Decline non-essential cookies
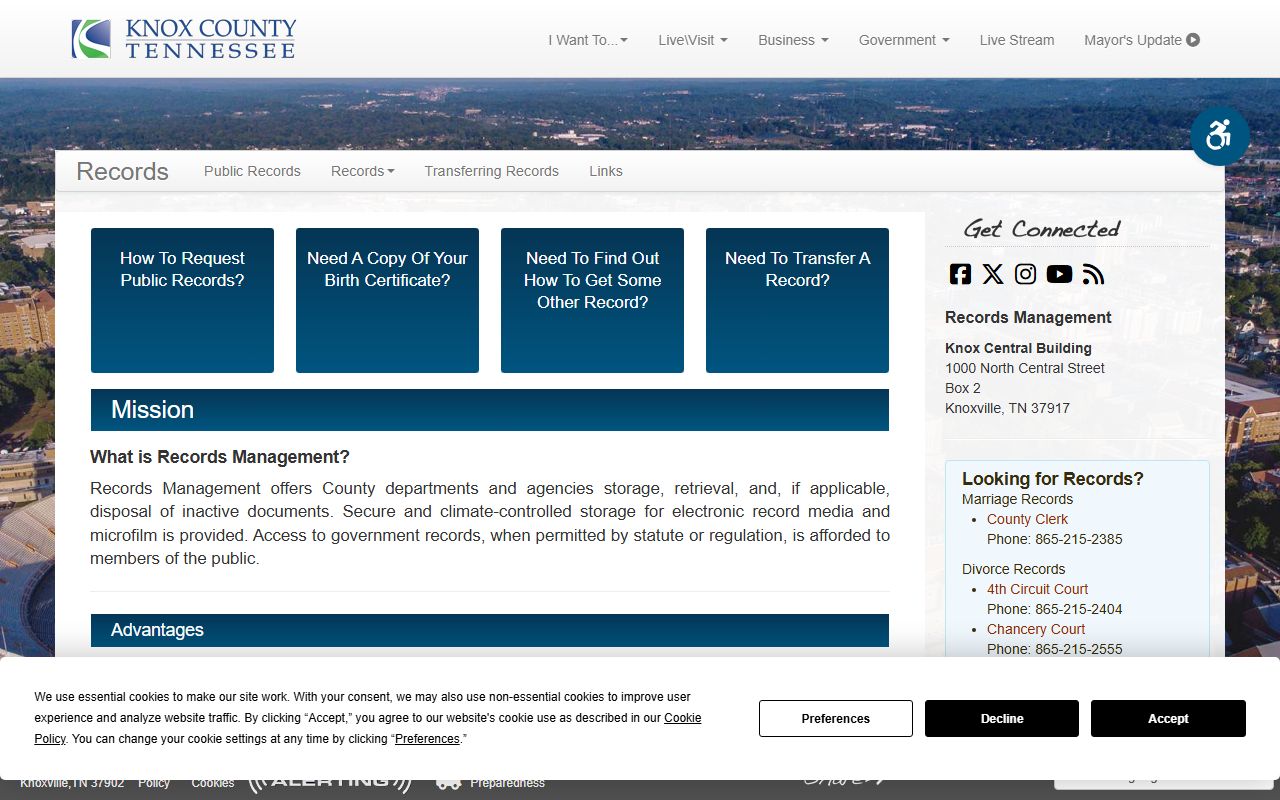Screen dimensions: 1280x800 (x=1002, y=718)
